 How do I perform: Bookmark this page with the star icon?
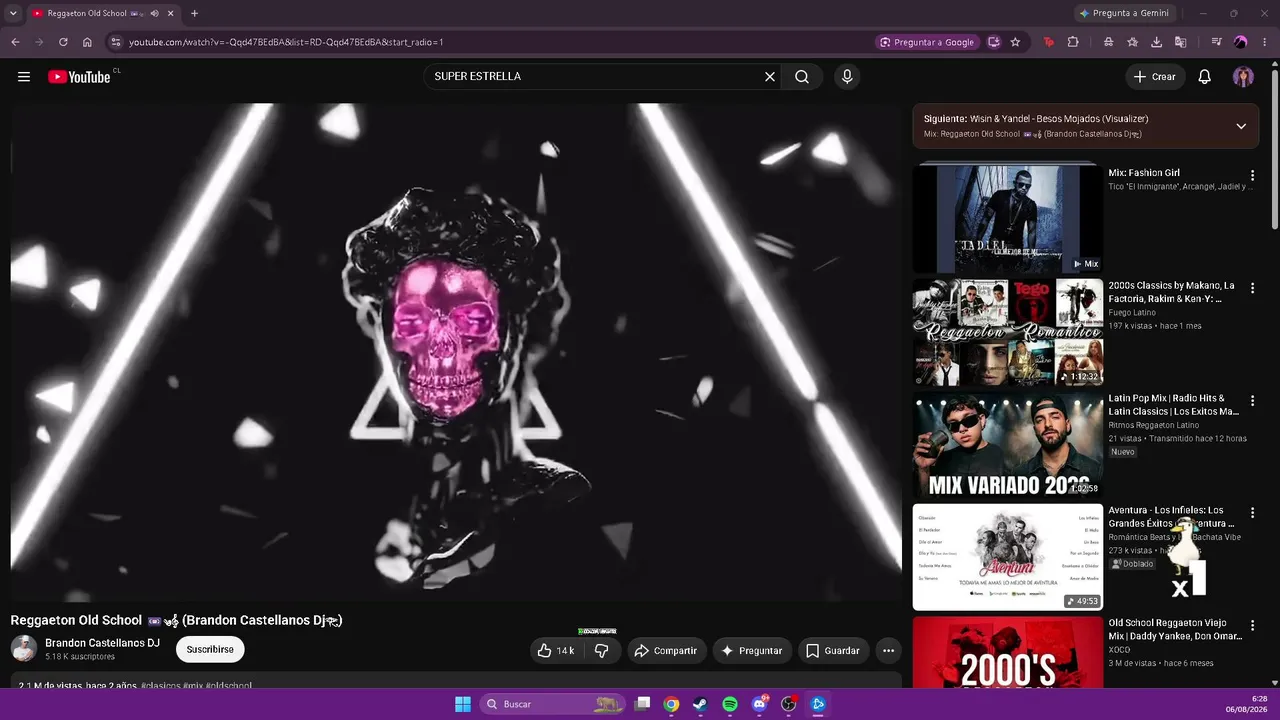(x=1015, y=42)
